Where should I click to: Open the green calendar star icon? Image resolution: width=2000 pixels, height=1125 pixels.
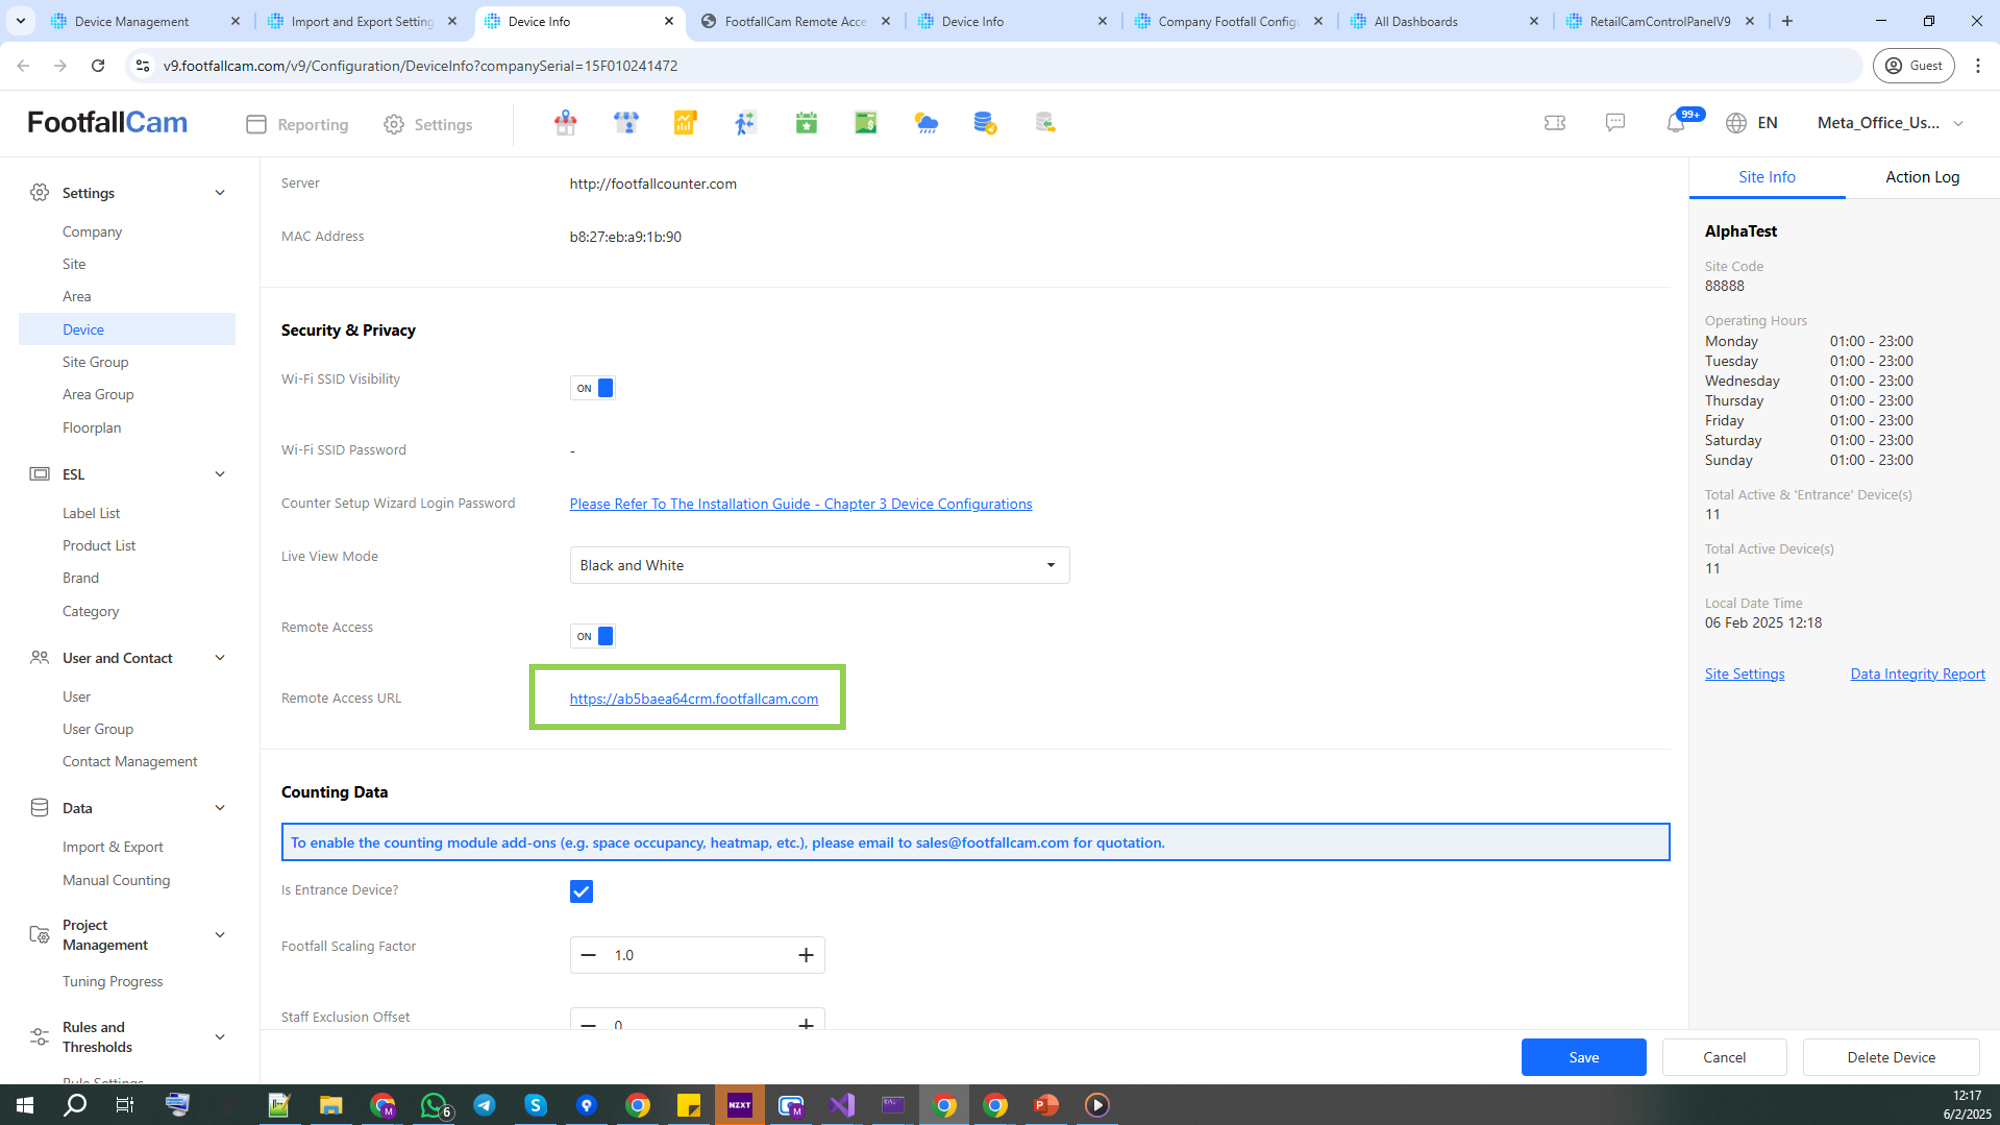point(806,123)
